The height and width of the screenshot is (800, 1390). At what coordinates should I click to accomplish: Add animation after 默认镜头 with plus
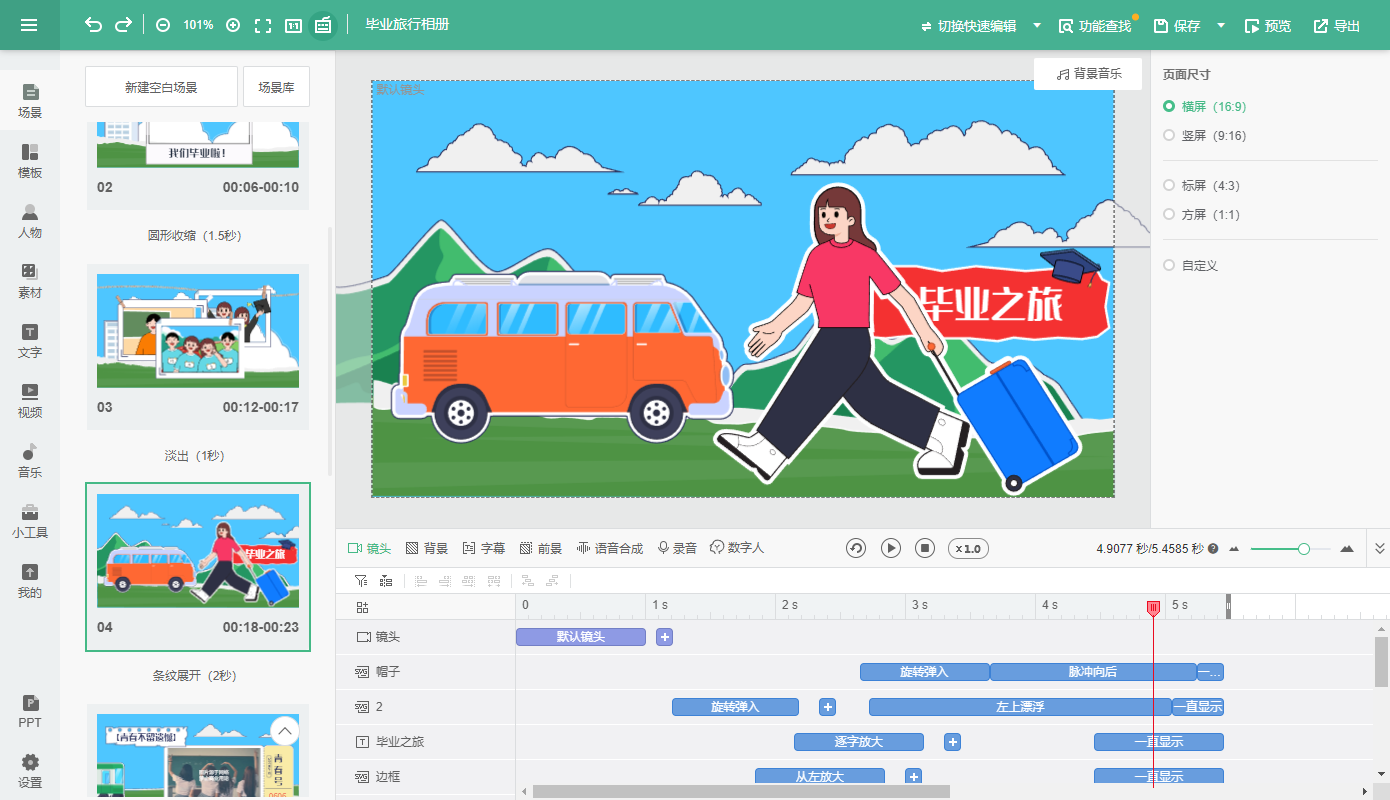(664, 637)
